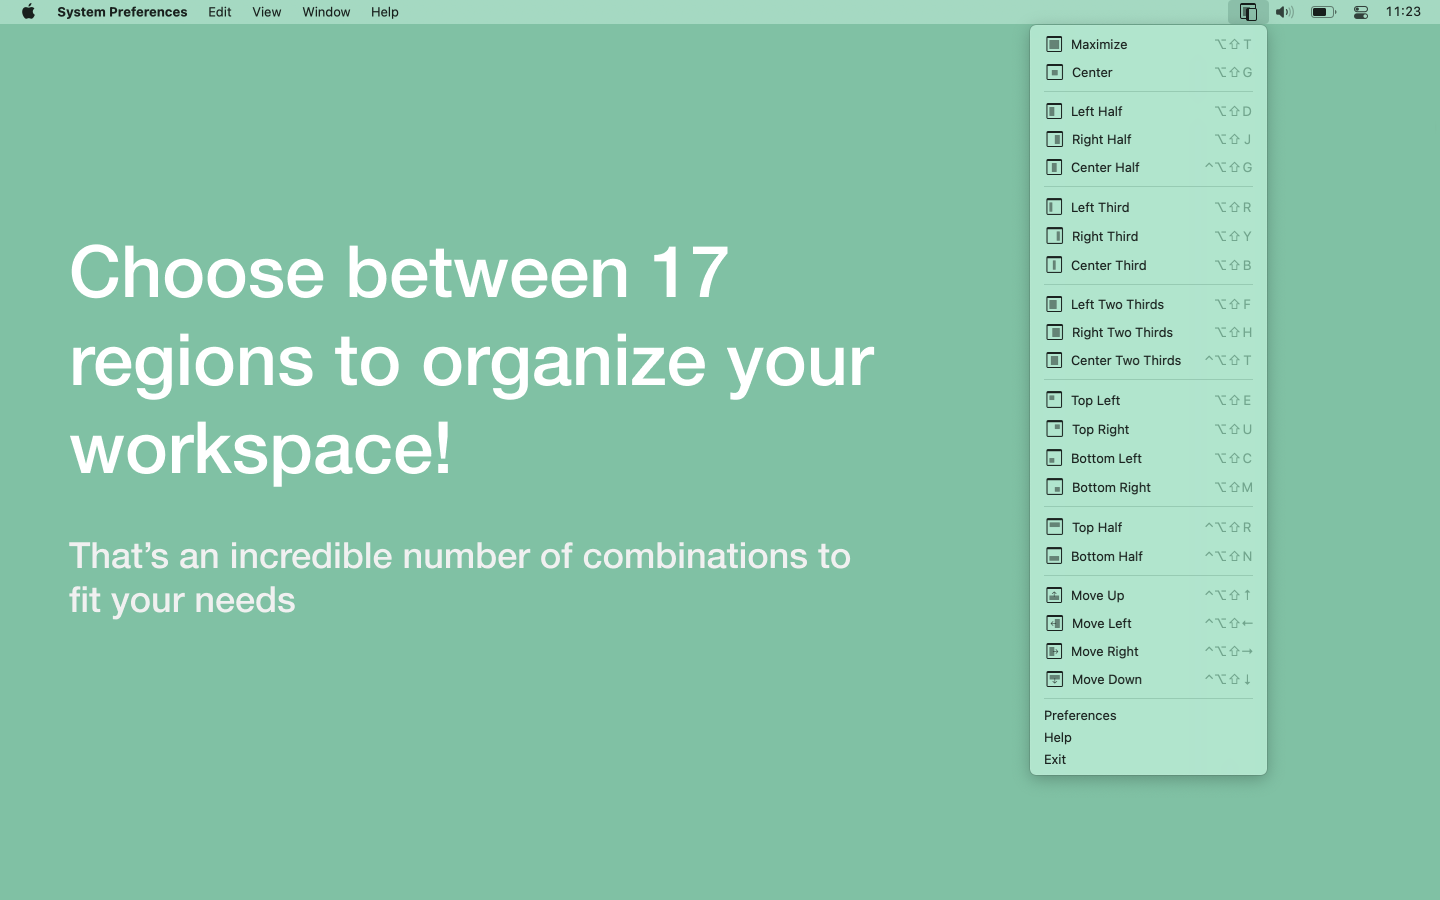1440x900 pixels.
Task: Select the Move Up label
Action: point(1098,595)
